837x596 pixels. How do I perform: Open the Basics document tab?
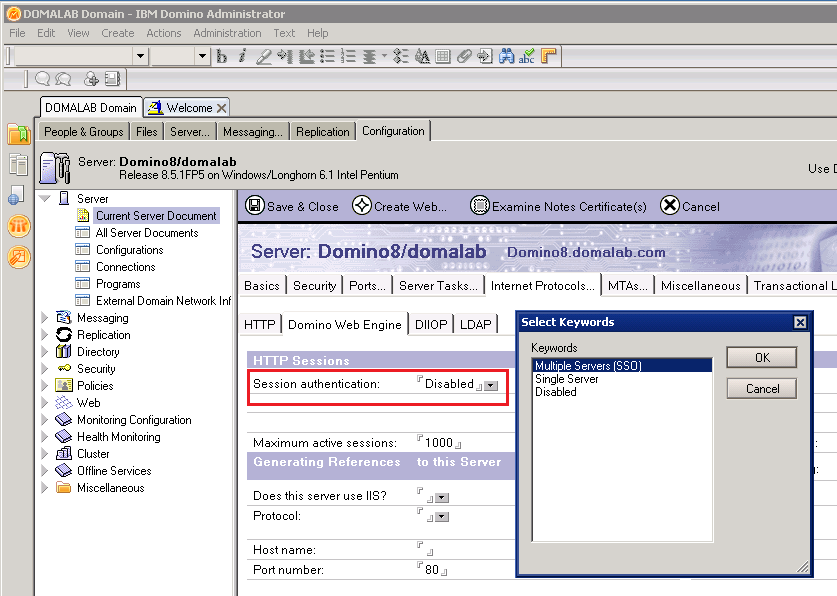[x=262, y=286]
